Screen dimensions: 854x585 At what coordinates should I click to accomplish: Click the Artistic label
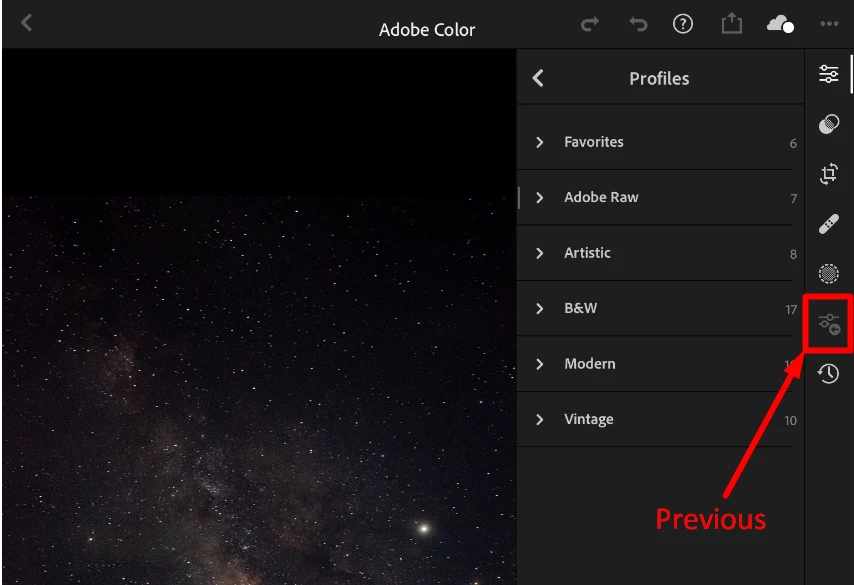(x=587, y=253)
